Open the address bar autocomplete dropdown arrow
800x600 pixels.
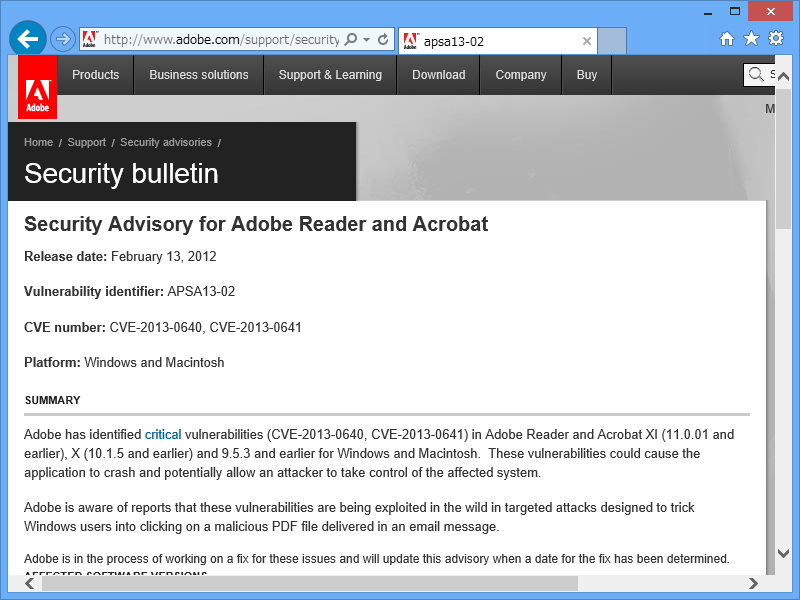[366, 39]
